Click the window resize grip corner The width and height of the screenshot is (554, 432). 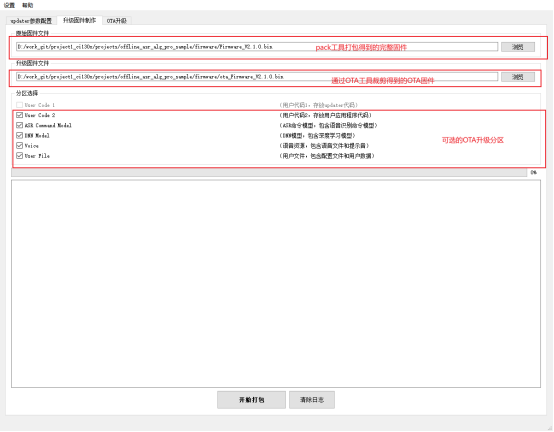click(x=550, y=428)
